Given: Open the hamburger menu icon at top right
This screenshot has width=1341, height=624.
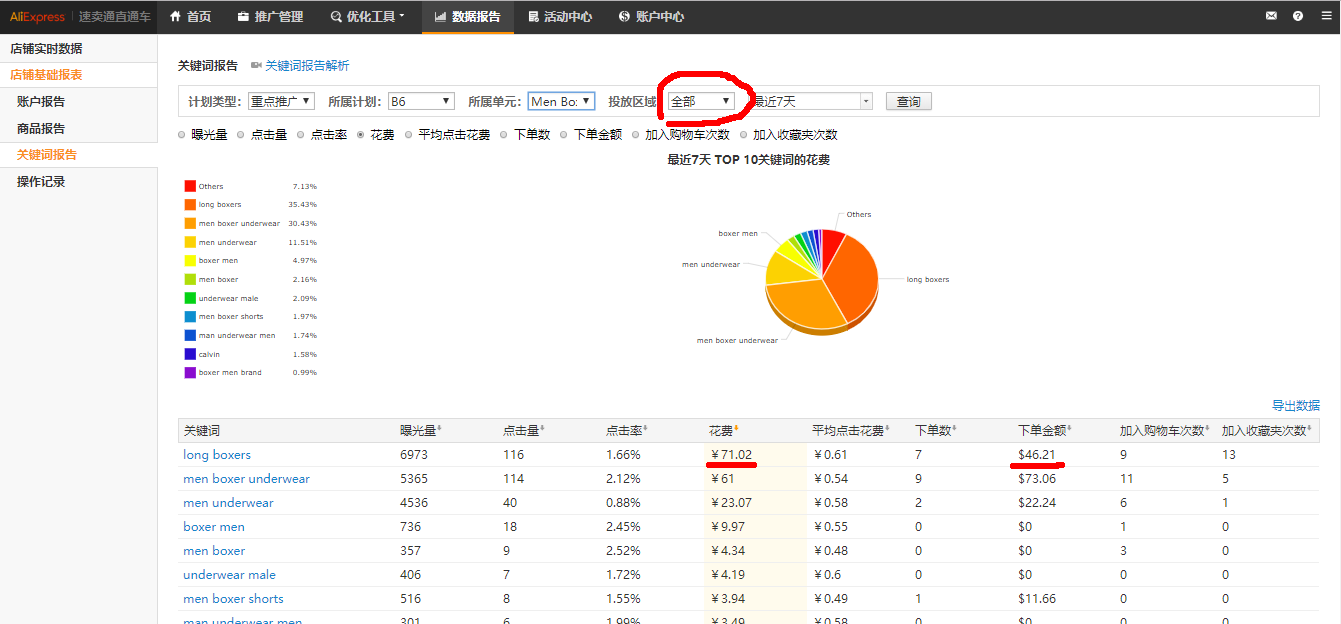Looking at the screenshot, I should coord(1326,16).
